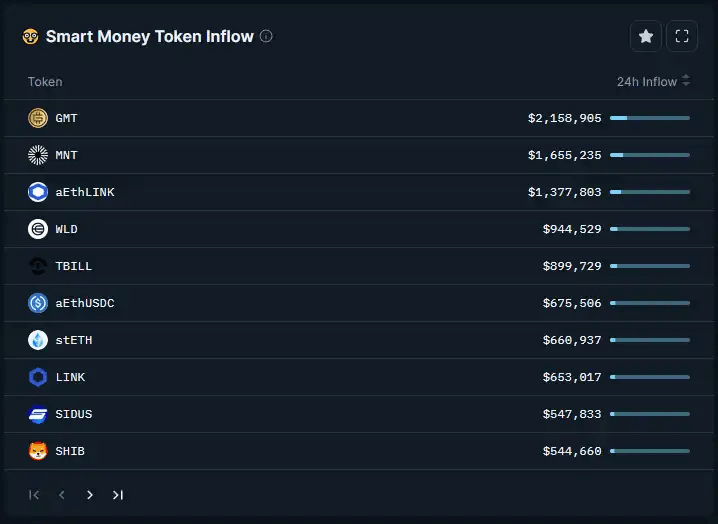Open the LINK token name

click(x=70, y=377)
